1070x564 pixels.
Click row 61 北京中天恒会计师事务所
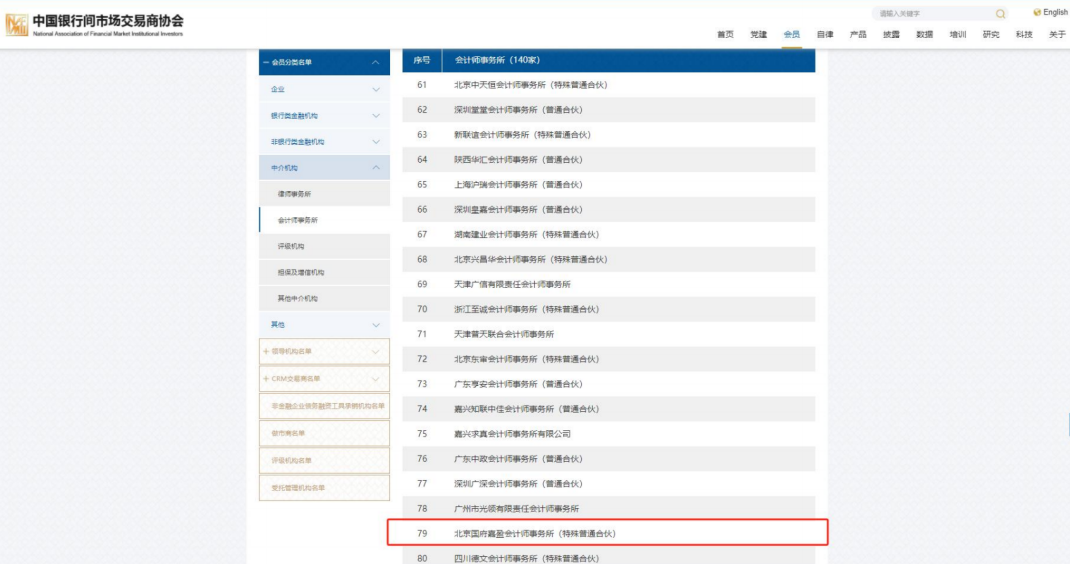click(x=609, y=85)
